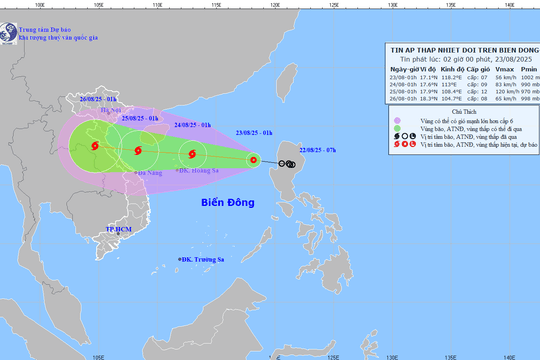Screen dimensions: 540x360
Task: Click the 'DK. Hoàng Sa' label
Action: [199, 171]
